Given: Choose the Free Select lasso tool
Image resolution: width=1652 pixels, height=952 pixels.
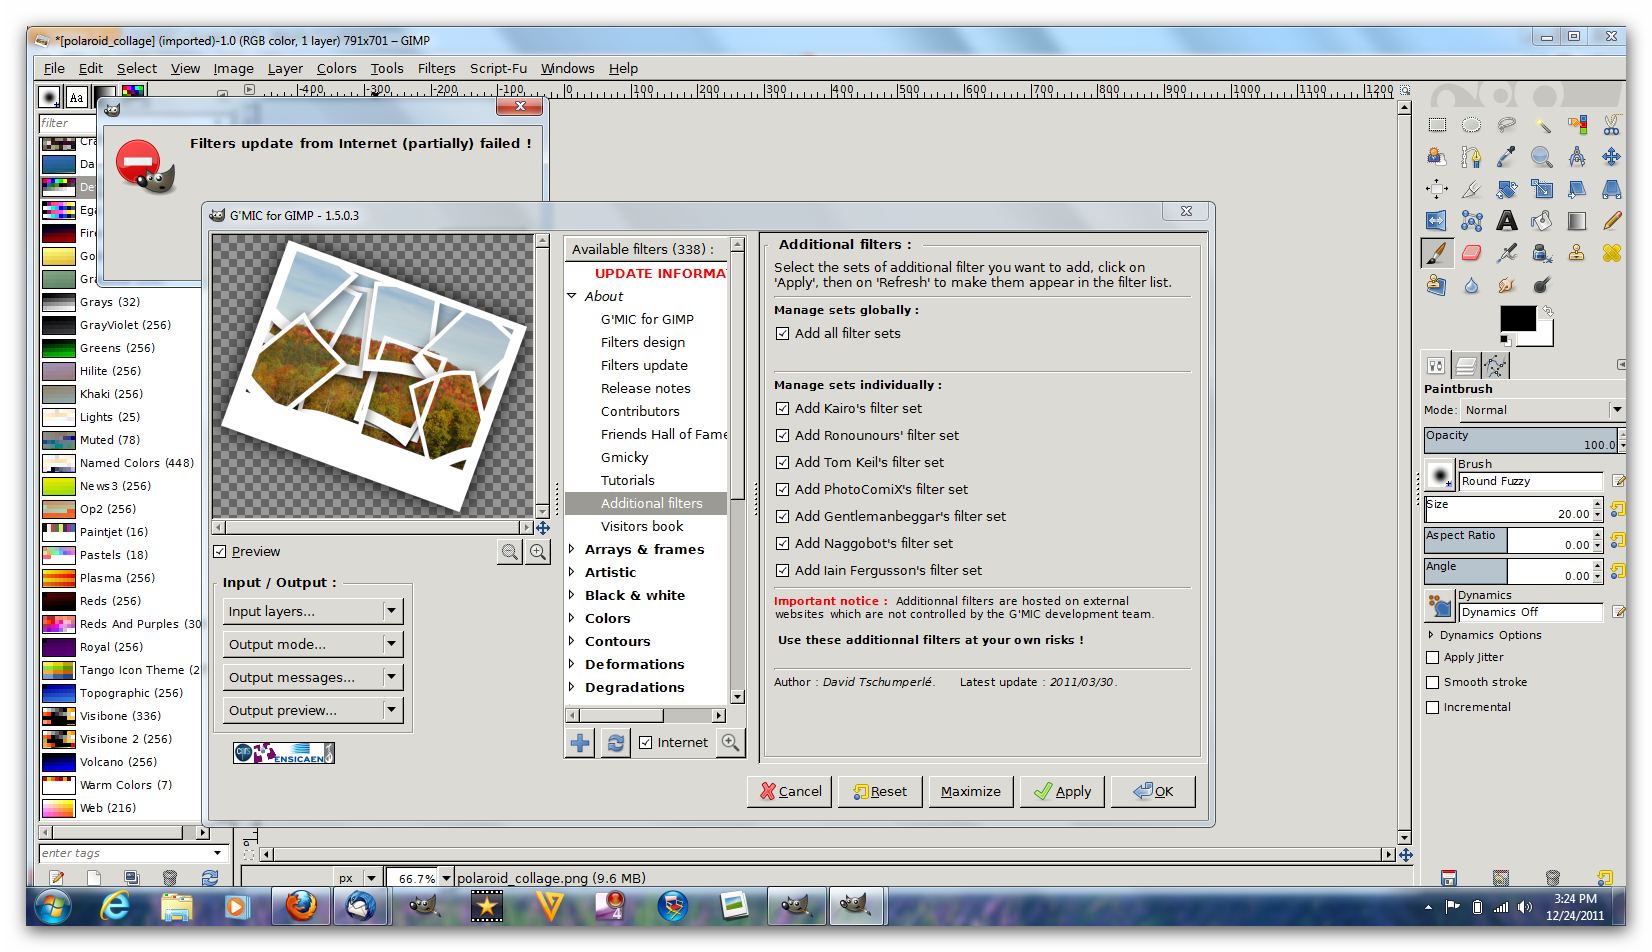Looking at the screenshot, I should click(1506, 125).
